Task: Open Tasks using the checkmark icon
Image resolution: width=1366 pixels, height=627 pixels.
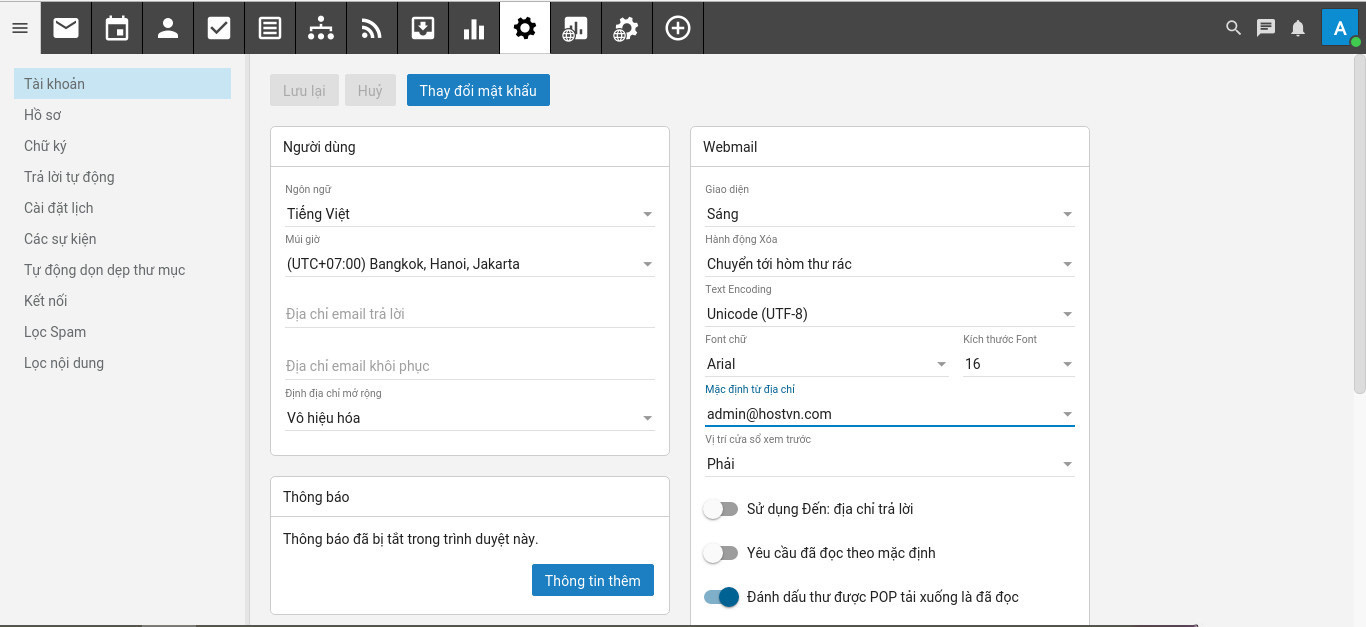Action: point(219,28)
